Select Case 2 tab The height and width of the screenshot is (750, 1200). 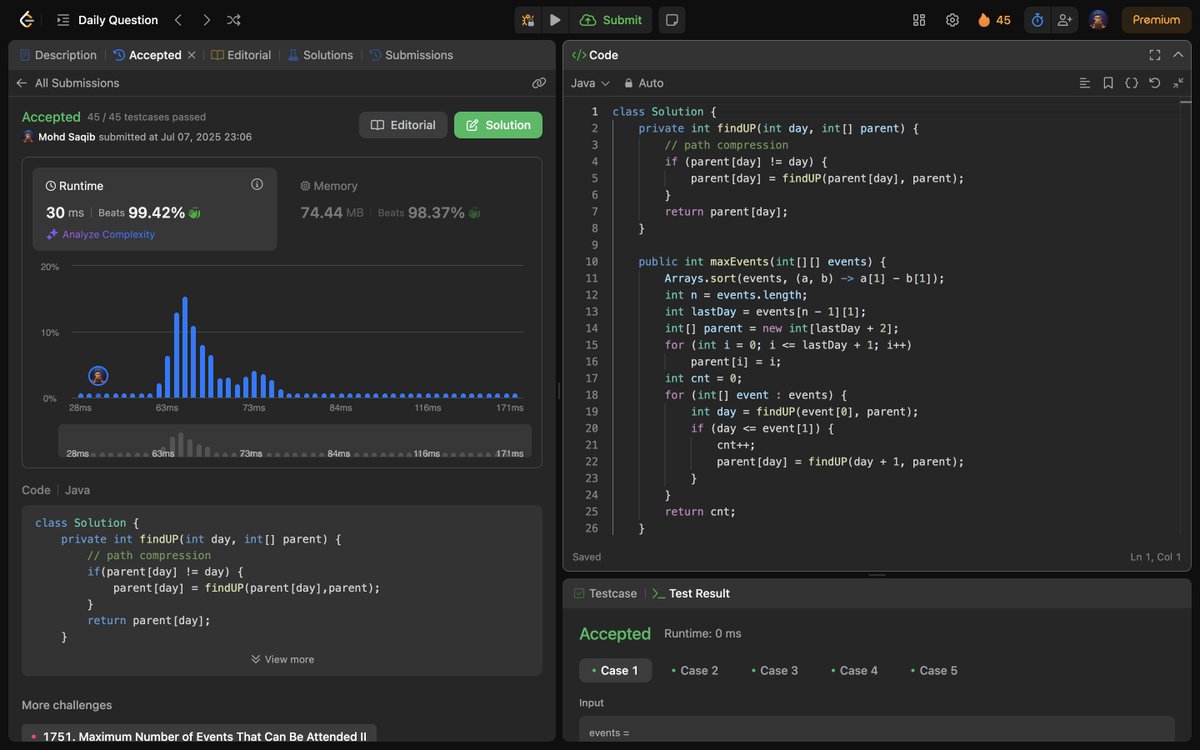[x=695, y=670]
